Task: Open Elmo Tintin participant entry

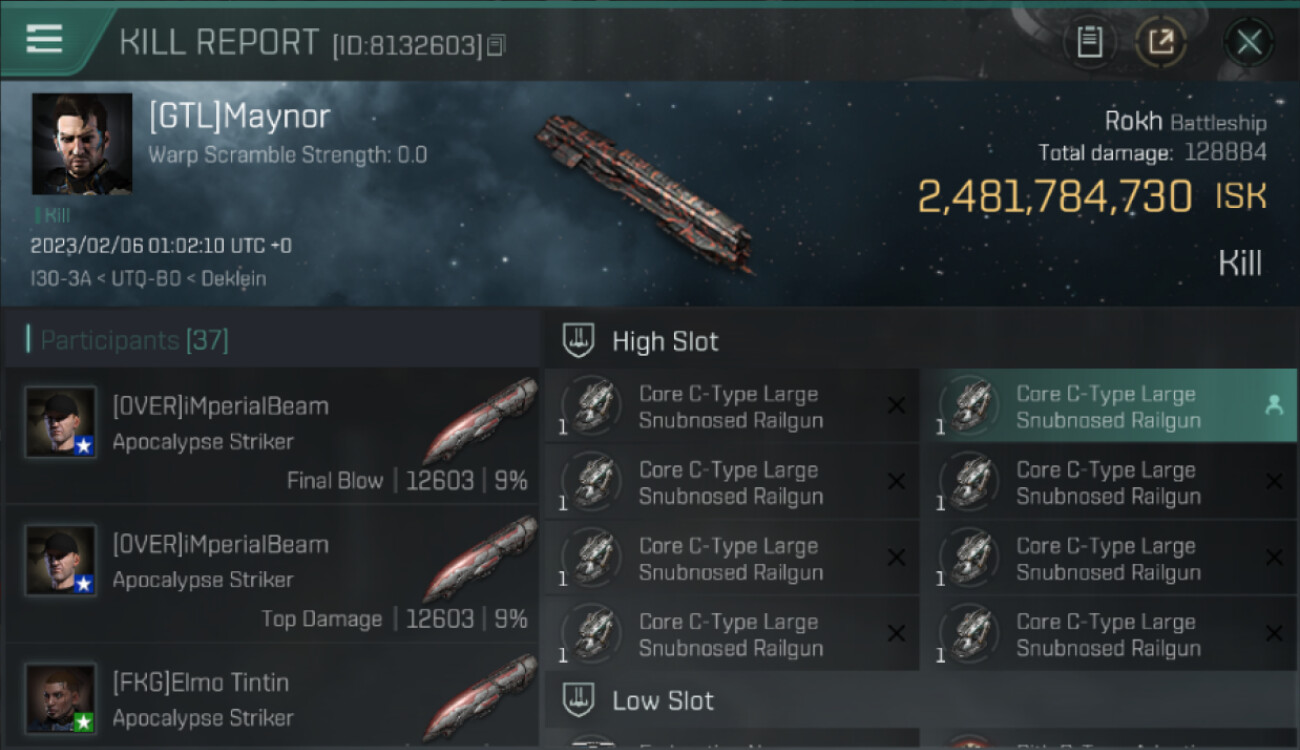Action: coord(272,697)
